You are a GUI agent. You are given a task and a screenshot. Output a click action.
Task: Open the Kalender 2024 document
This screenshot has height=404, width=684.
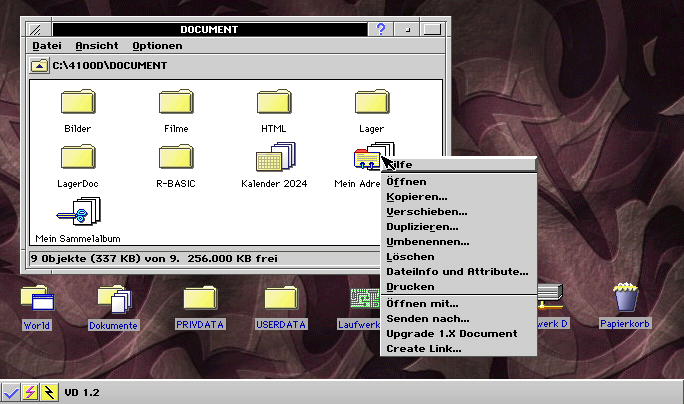point(274,158)
